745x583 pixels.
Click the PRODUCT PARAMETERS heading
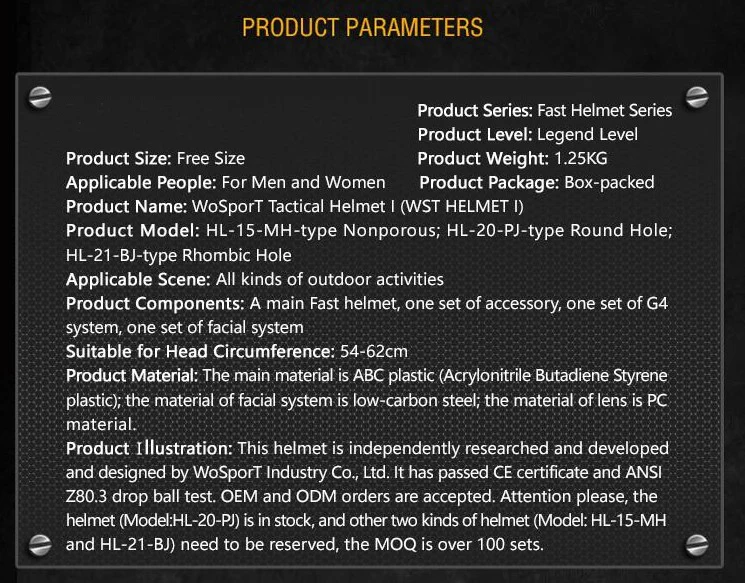coord(363,27)
